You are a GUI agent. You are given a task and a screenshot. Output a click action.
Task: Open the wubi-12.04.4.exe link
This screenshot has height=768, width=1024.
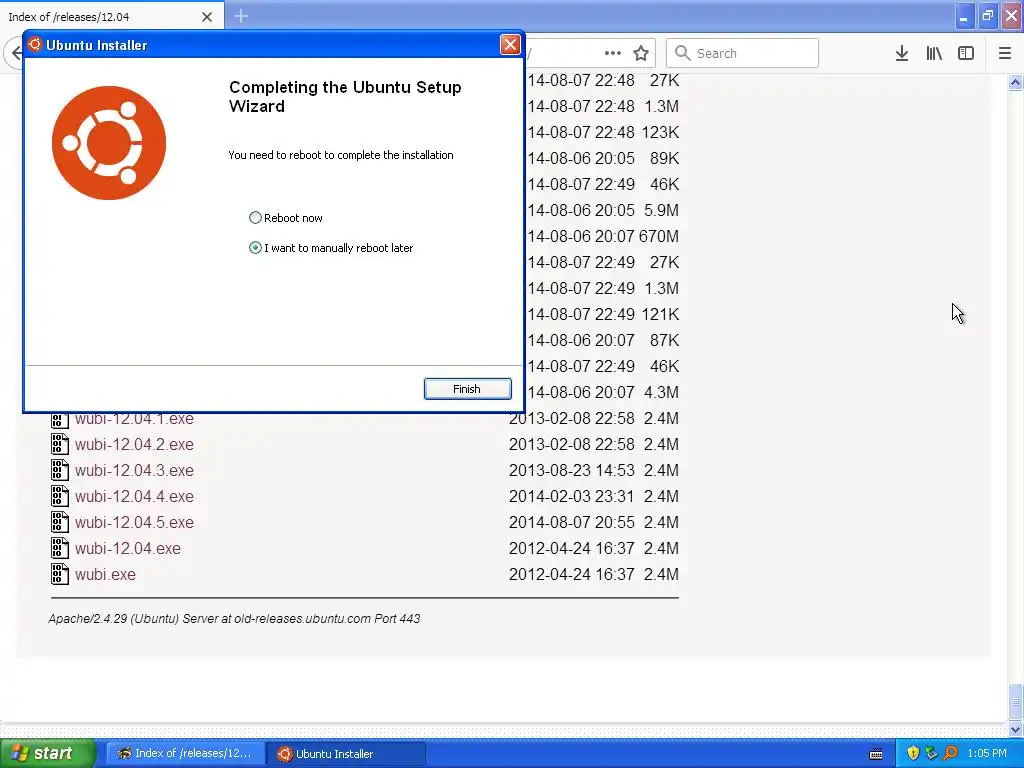[x=134, y=496]
